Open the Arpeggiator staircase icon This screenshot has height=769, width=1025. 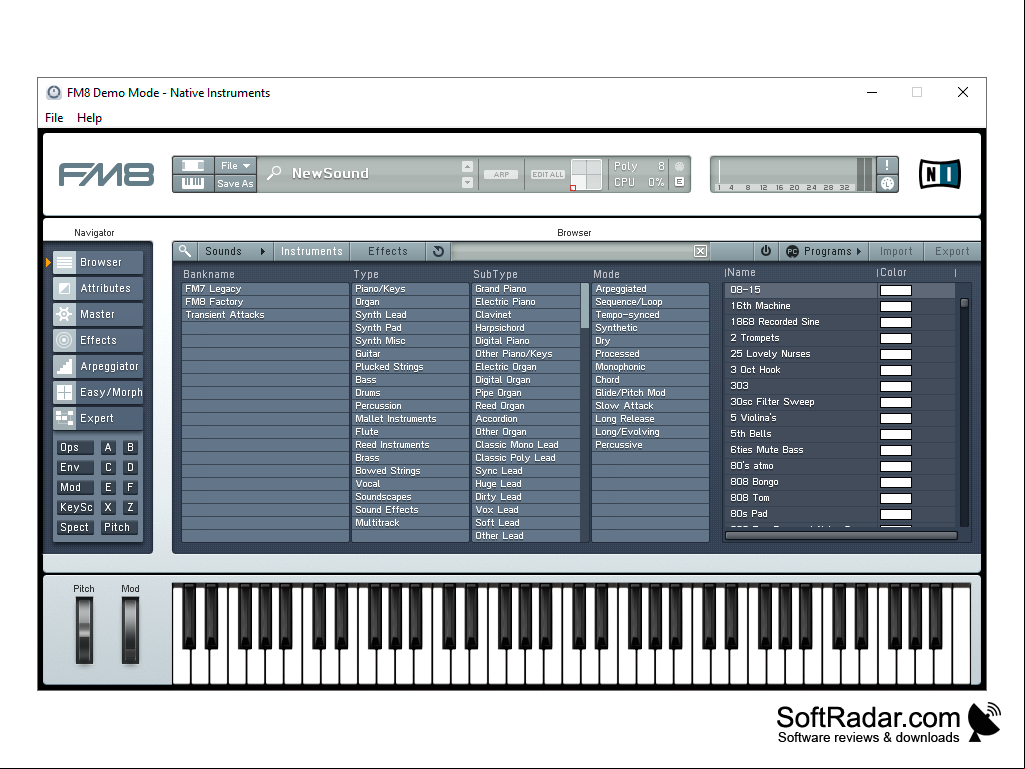pyautogui.click(x=64, y=366)
